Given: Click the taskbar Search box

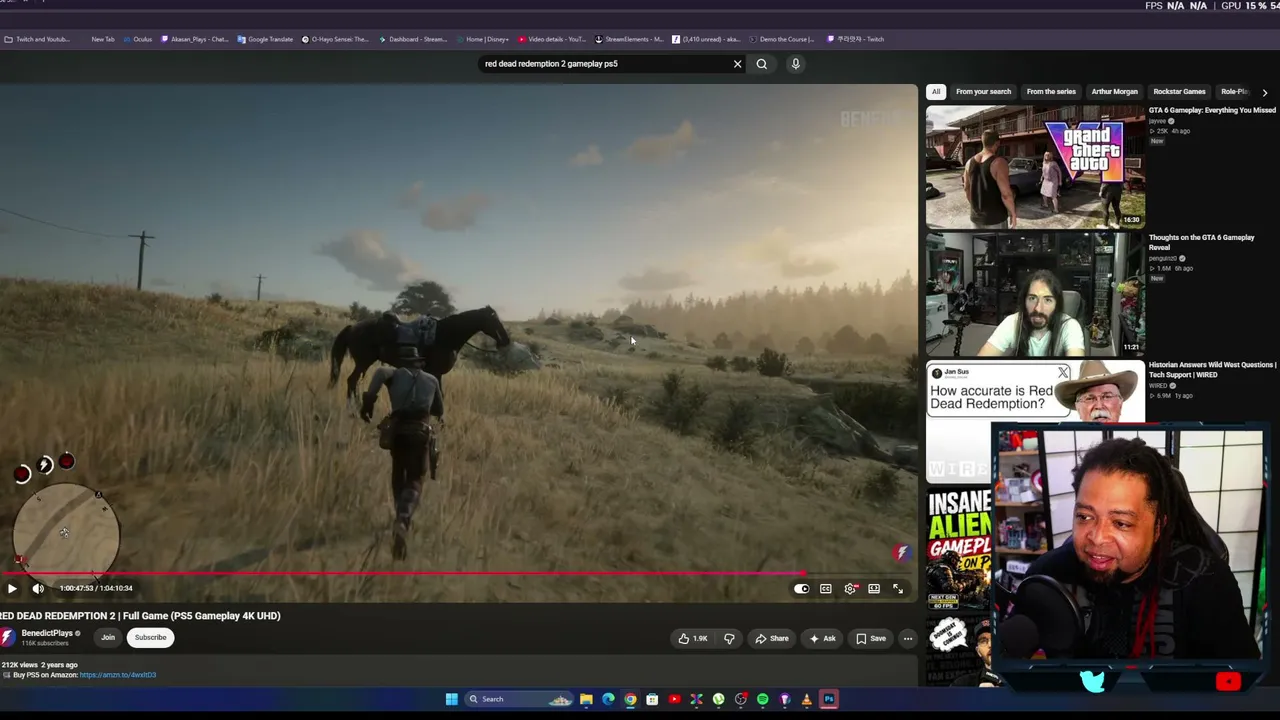Looking at the screenshot, I should [x=518, y=699].
